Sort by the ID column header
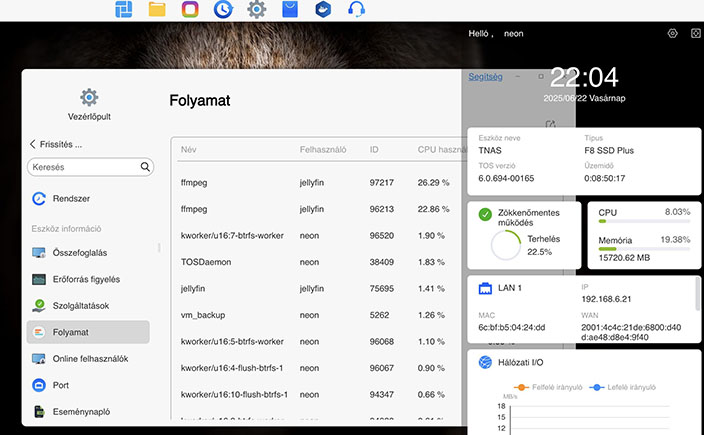 tap(374, 149)
